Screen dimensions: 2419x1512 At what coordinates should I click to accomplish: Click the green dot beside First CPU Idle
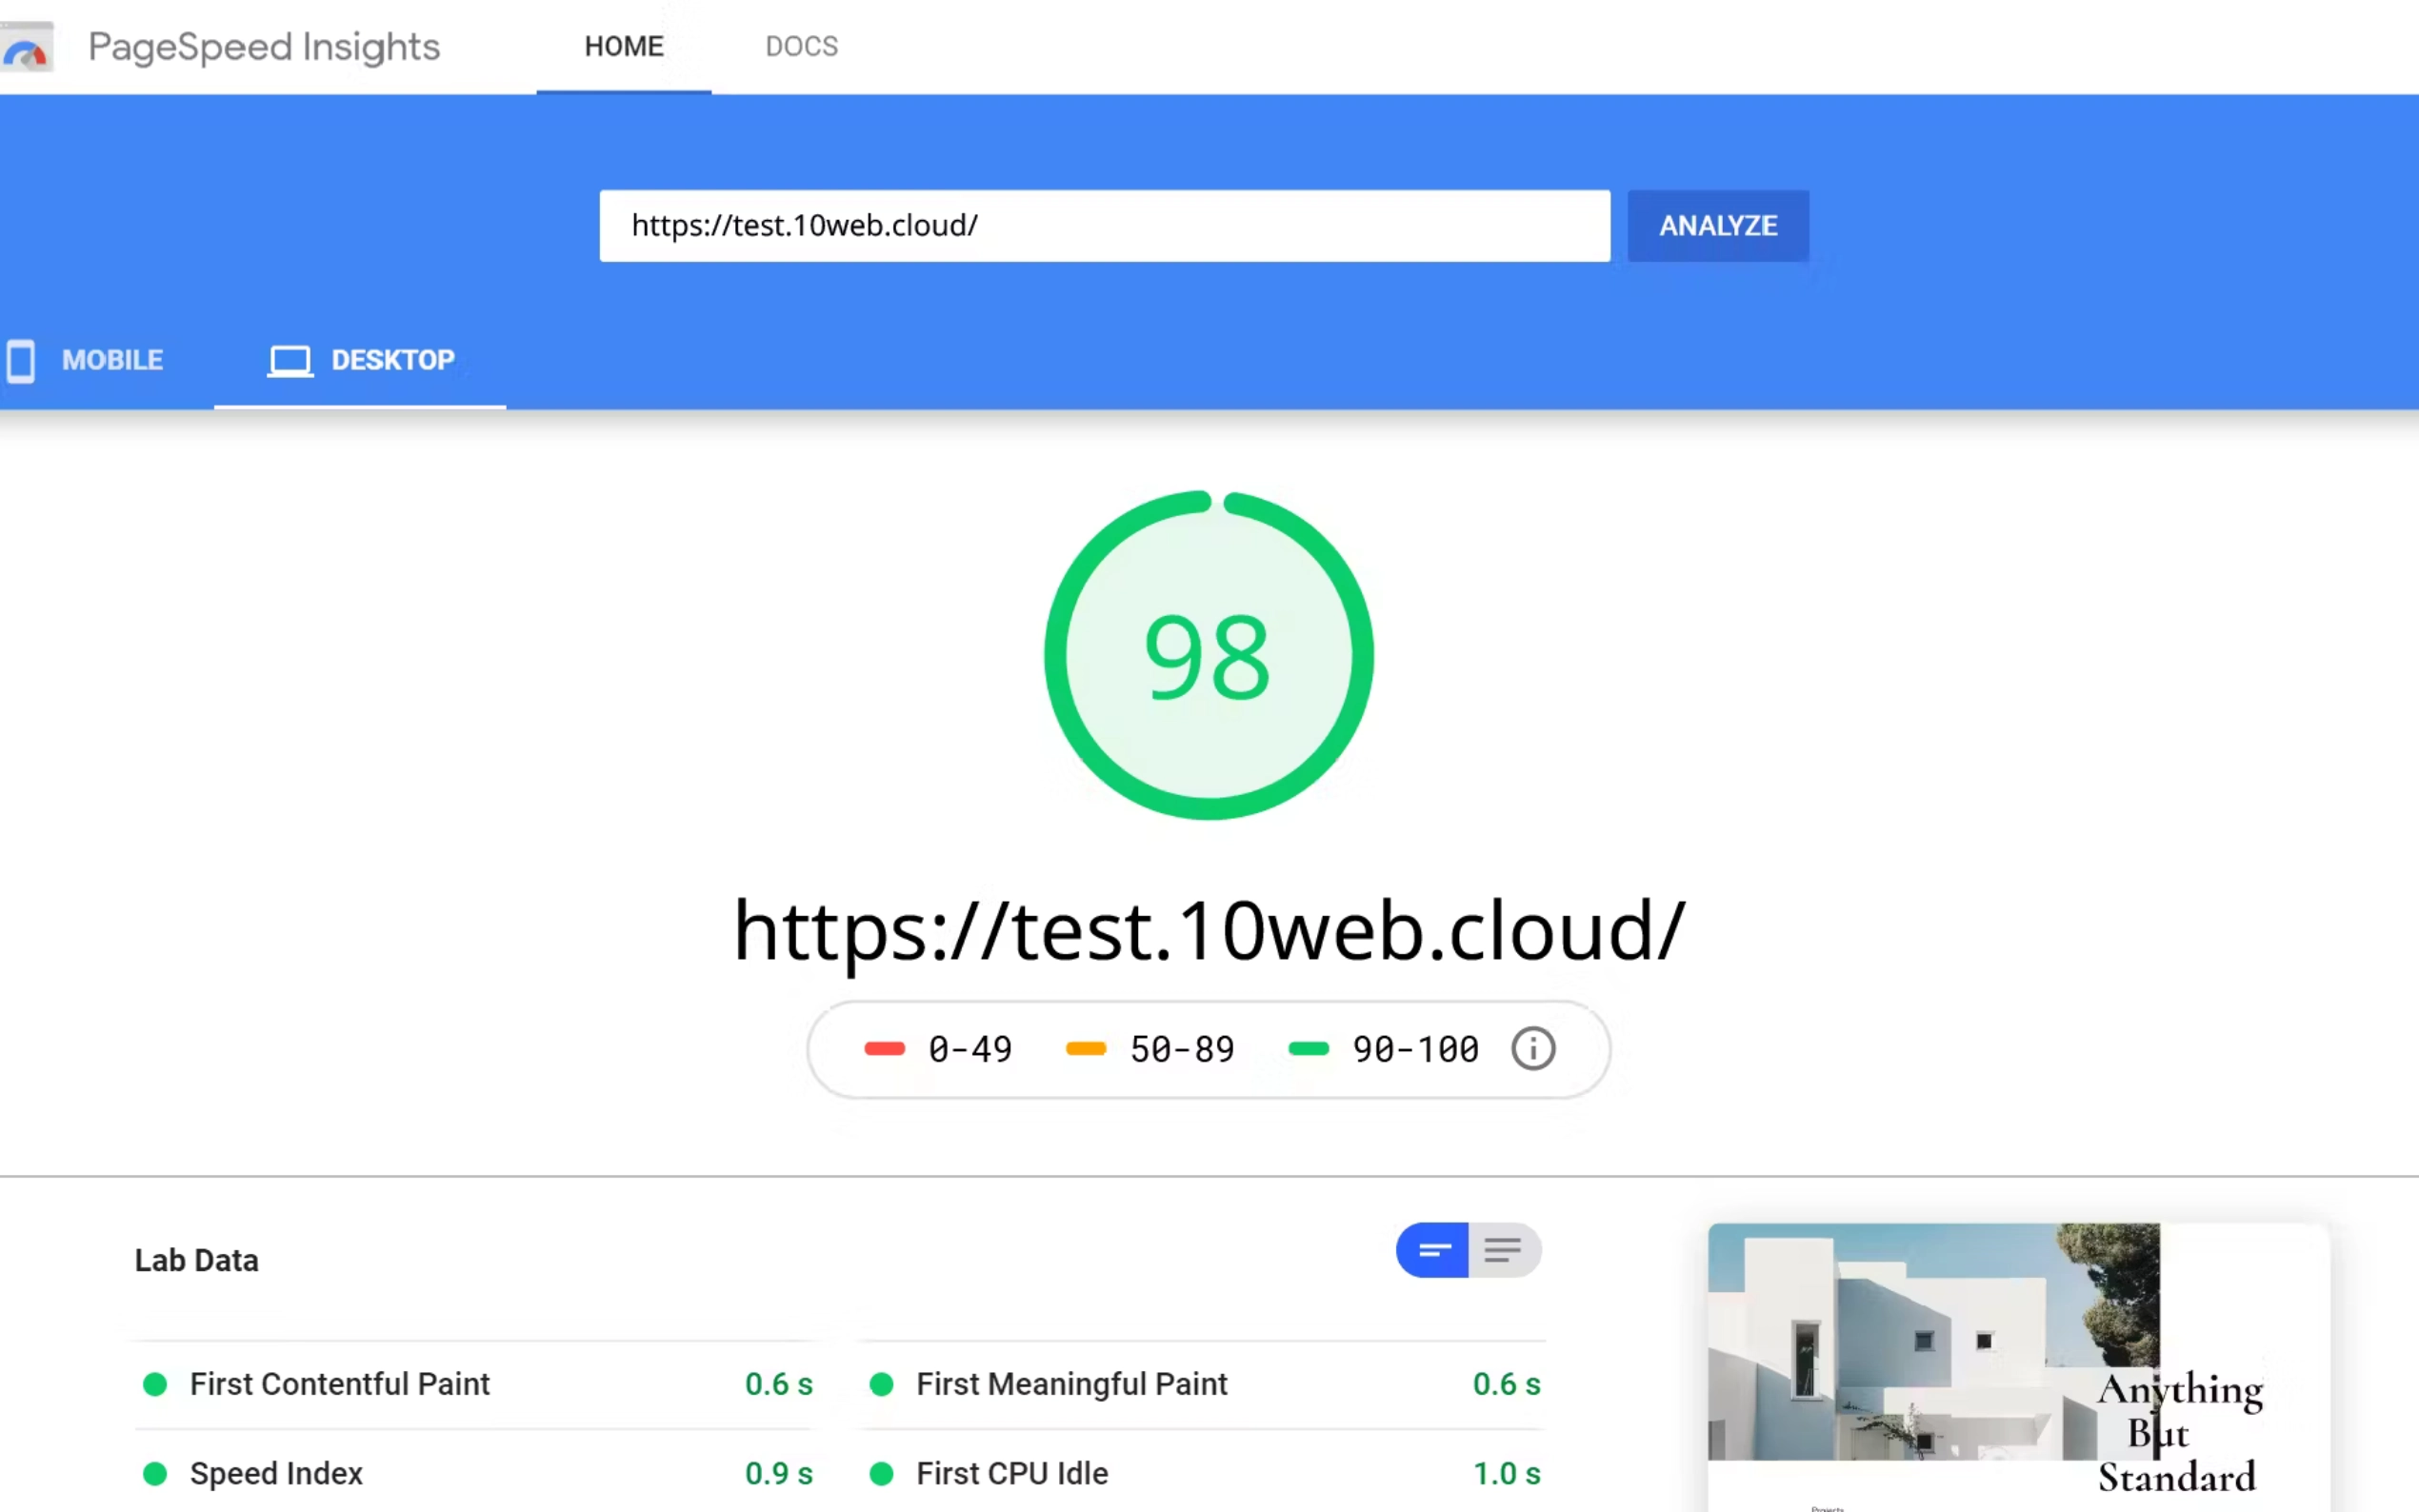point(881,1473)
